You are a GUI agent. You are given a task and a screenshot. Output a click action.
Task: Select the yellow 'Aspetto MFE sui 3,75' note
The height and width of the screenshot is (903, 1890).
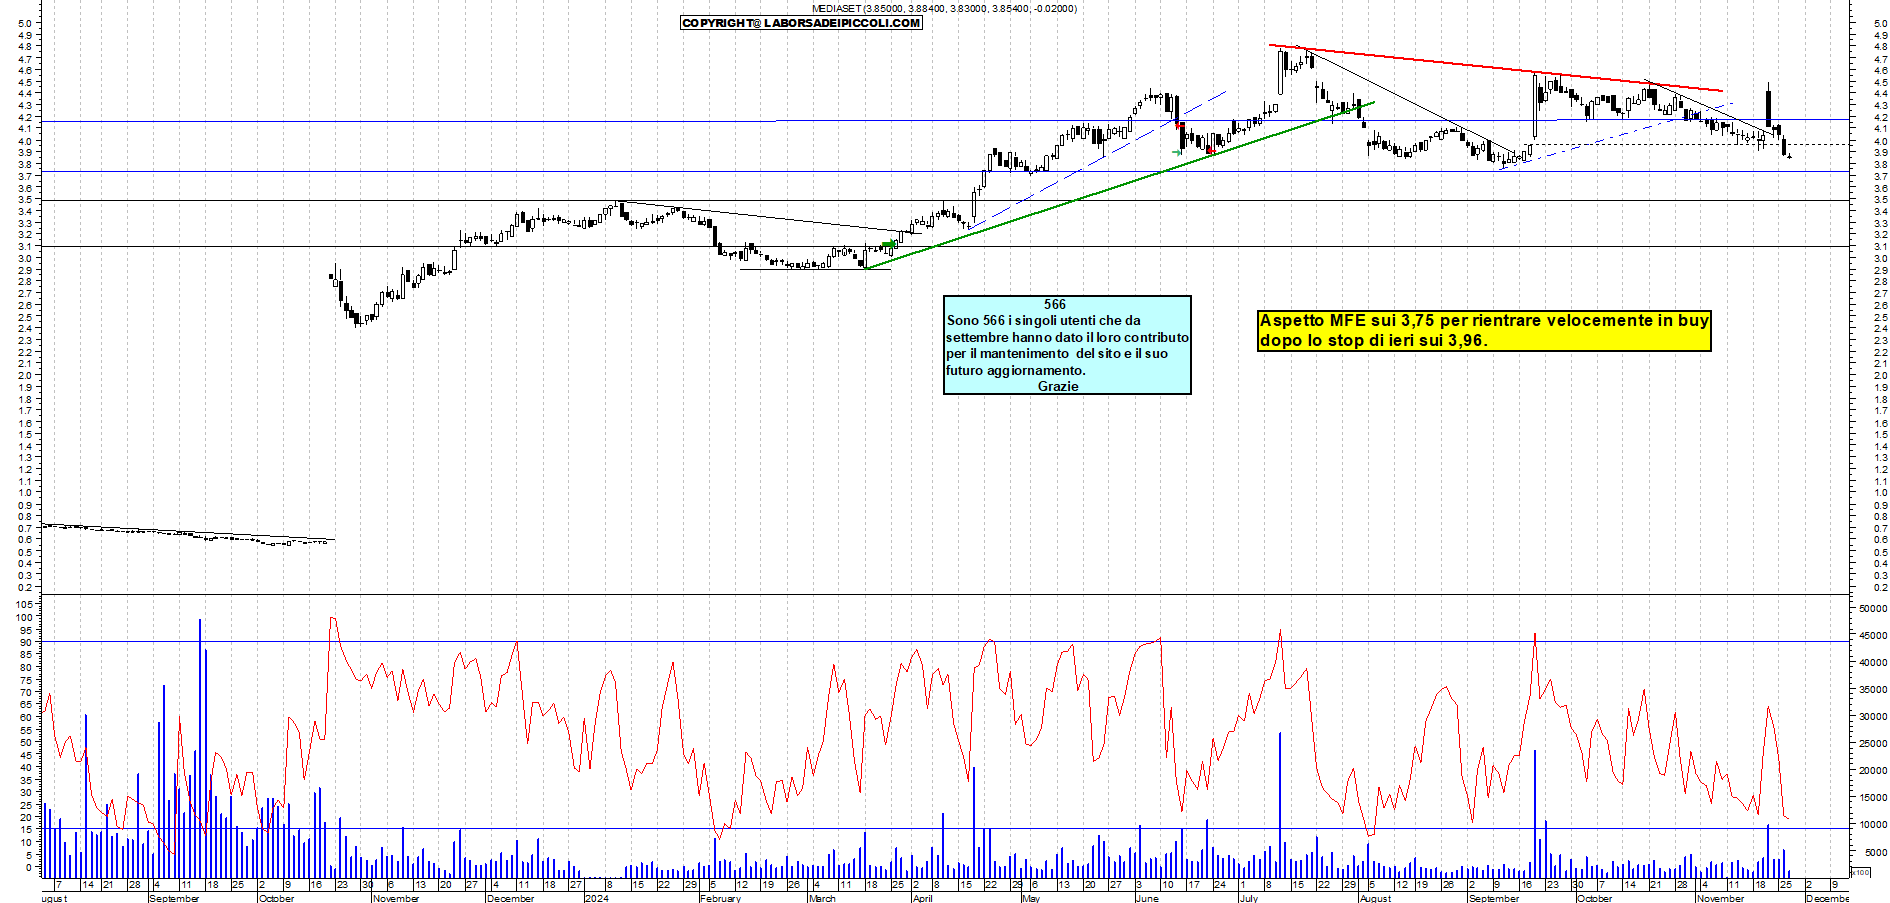[1484, 330]
